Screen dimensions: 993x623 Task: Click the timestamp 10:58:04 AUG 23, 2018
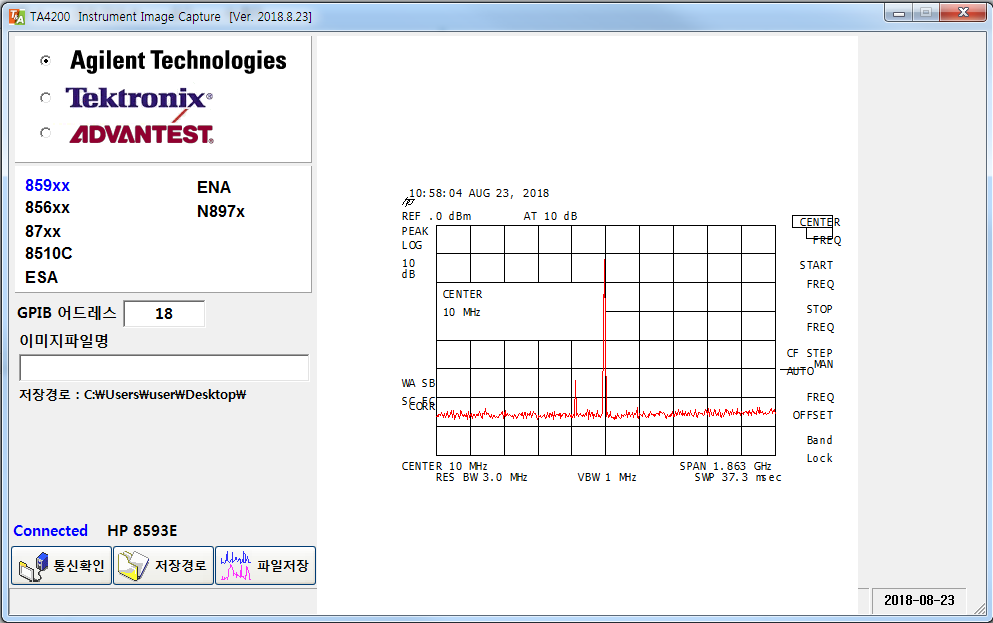[479, 193]
